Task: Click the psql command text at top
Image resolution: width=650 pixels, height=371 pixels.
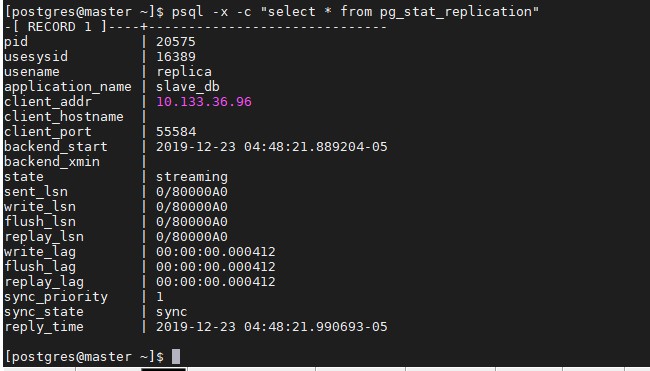Action: 355,12
